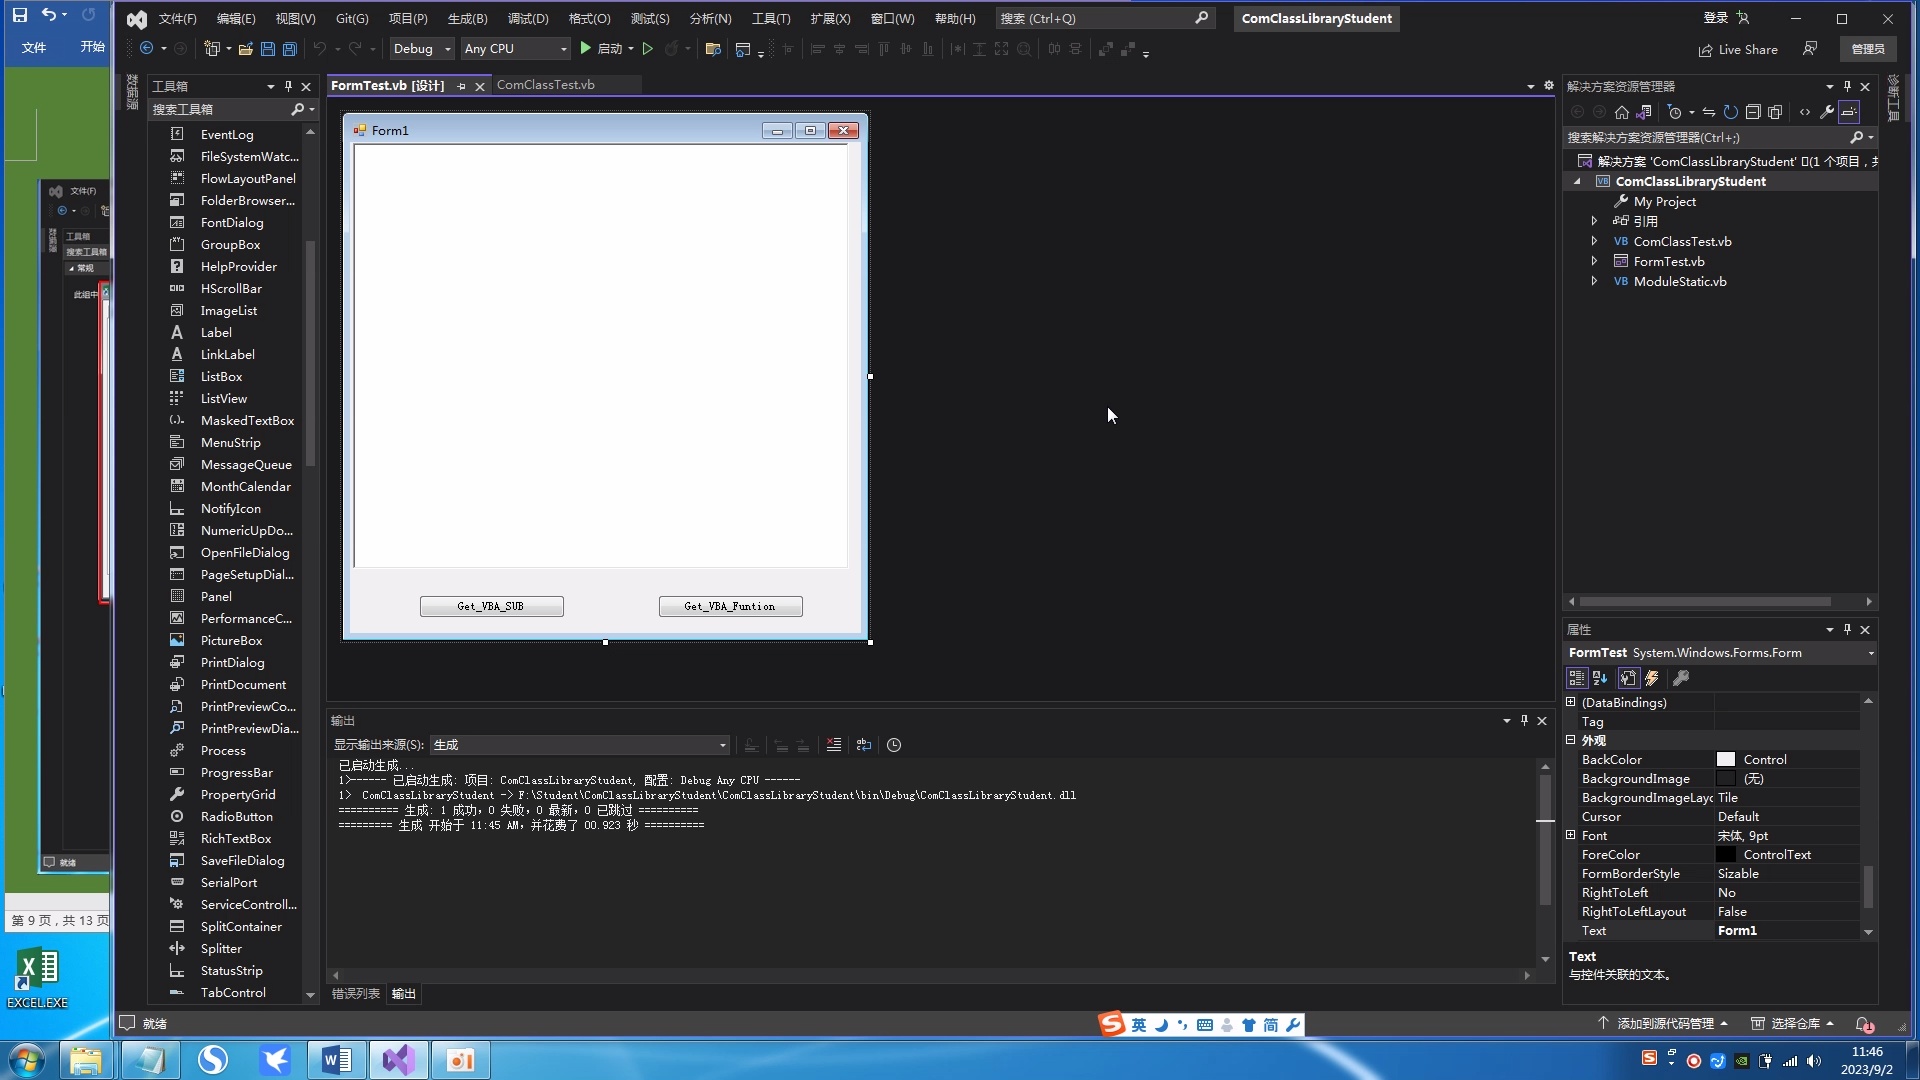1920x1080 pixels.
Task: Toggle the Toolbox auto-hide pin
Action: point(288,86)
